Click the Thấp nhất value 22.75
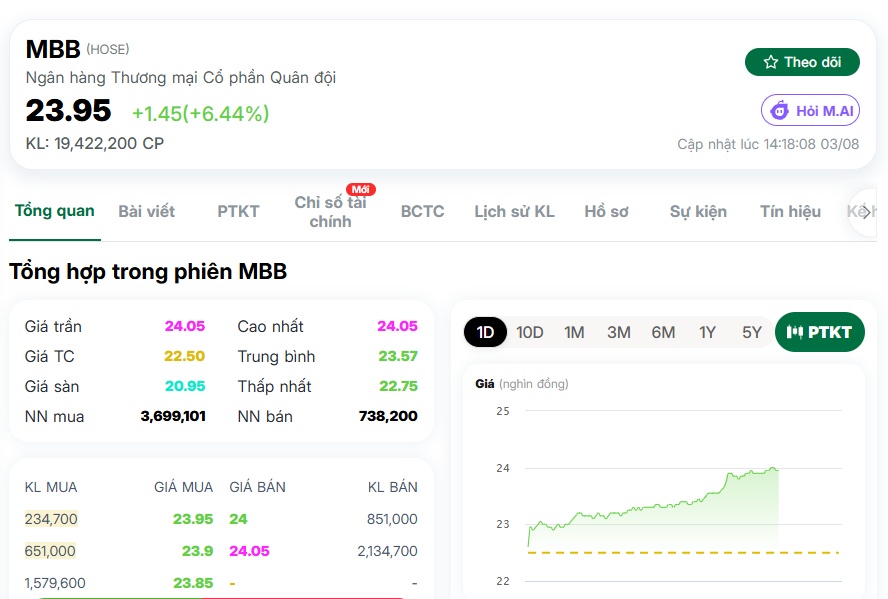 click(399, 386)
